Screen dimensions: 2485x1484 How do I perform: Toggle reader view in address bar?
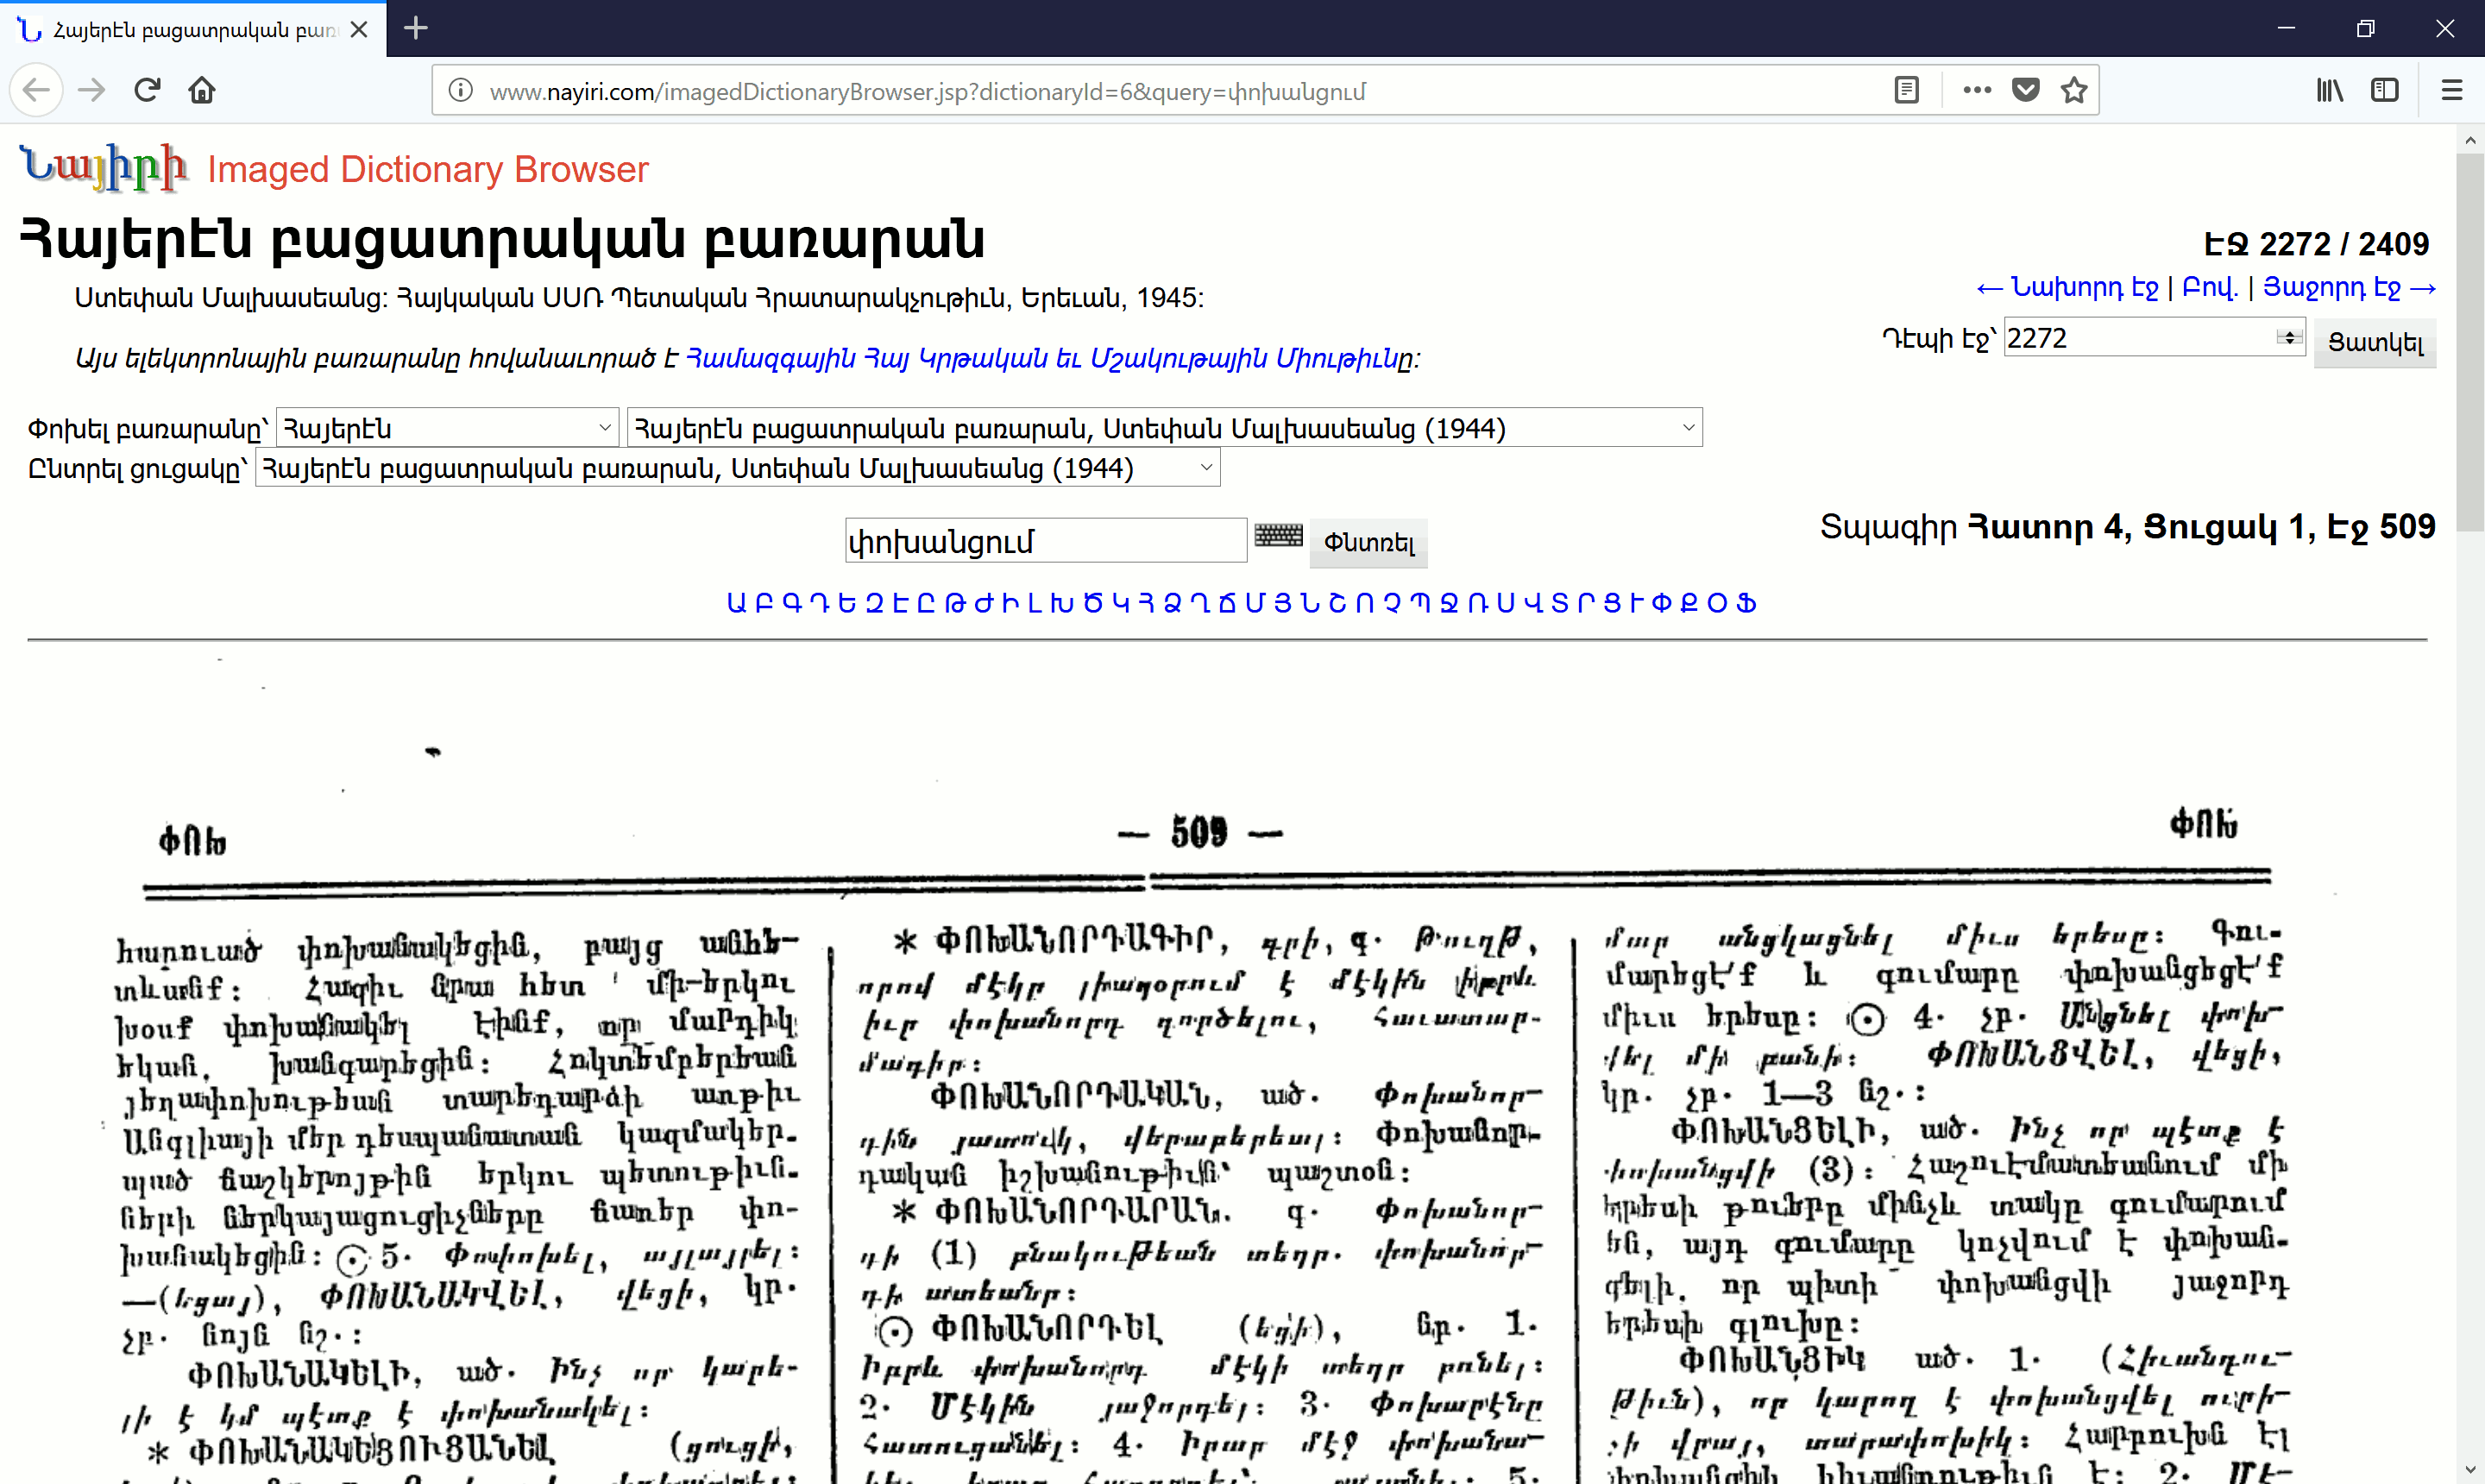click(1906, 90)
